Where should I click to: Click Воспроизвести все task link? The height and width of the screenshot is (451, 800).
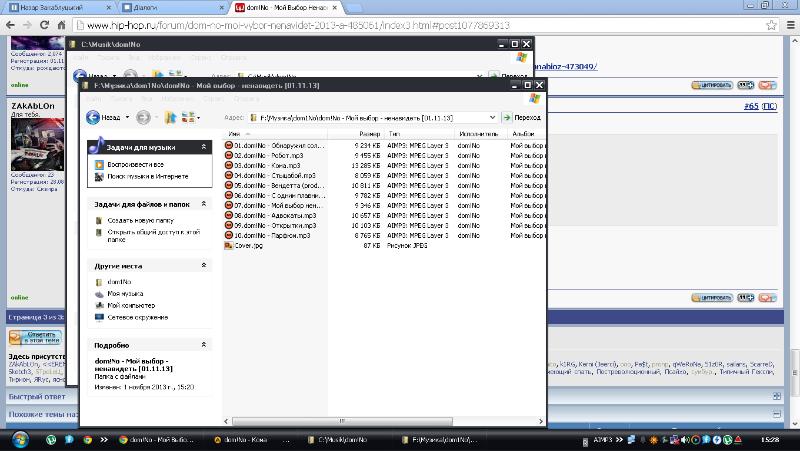click(135, 165)
